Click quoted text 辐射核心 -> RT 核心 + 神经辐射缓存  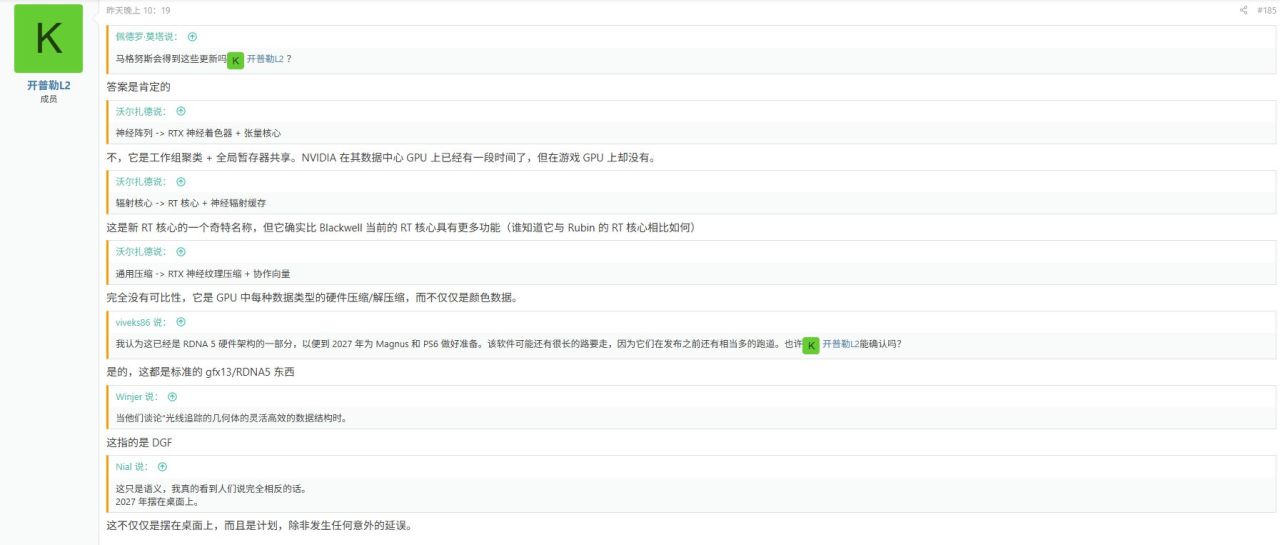191,203
